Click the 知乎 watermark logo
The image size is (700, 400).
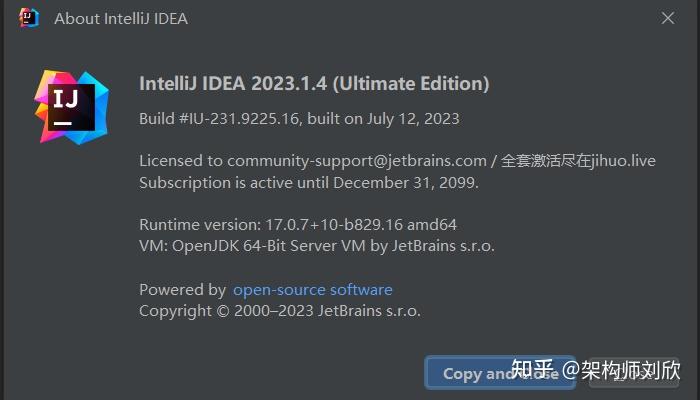coord(533,369)
